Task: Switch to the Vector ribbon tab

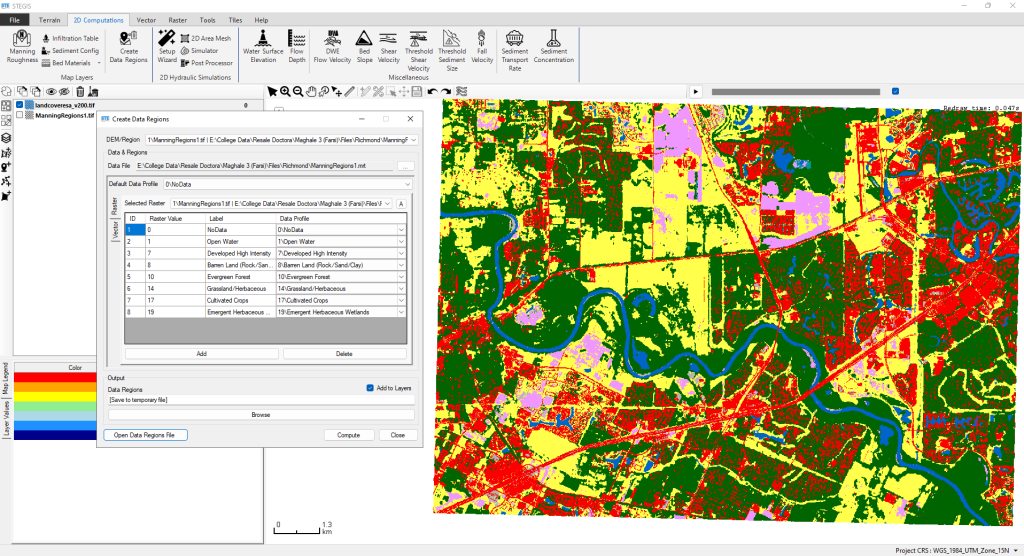Action: coord(146,20)
